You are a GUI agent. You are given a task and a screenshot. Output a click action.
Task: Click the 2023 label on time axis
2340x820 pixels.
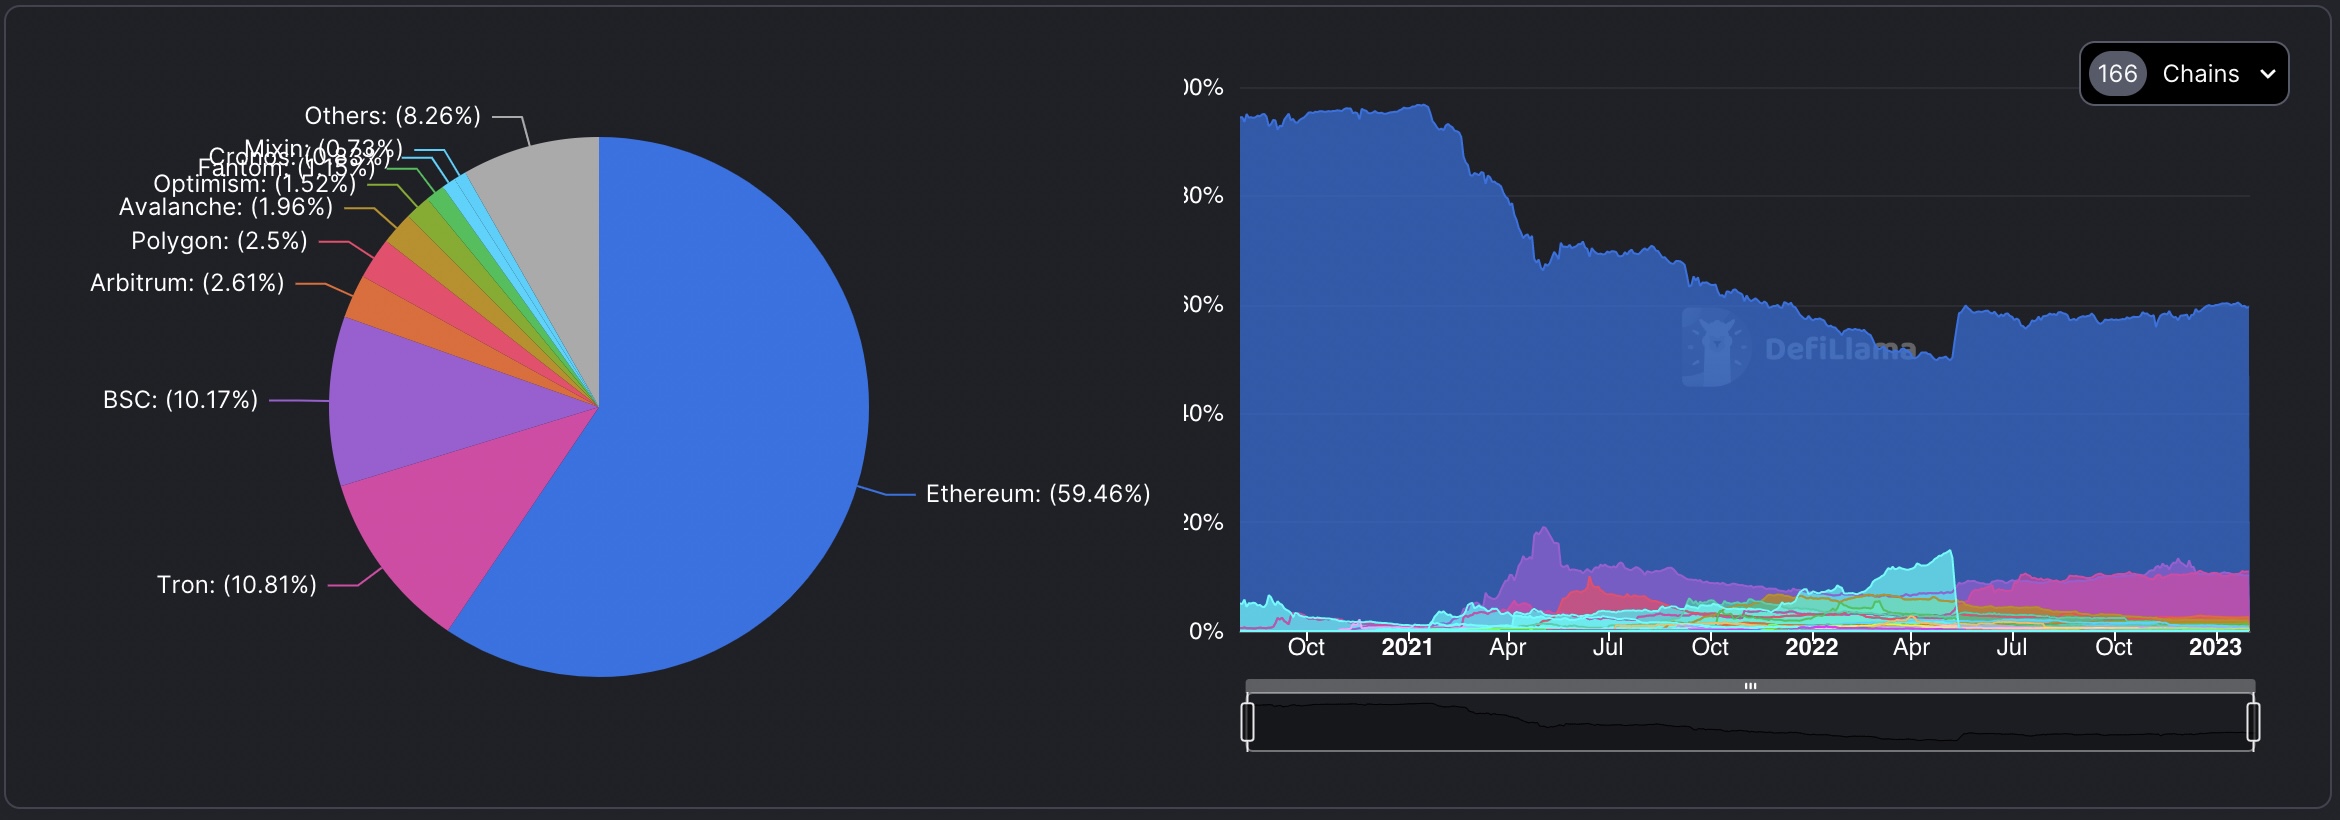[x=2214, y=647]
